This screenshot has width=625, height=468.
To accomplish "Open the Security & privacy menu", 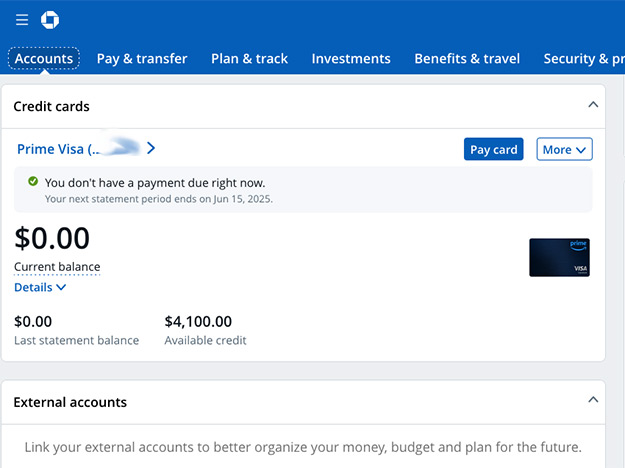I will click(x=584, y=59).
